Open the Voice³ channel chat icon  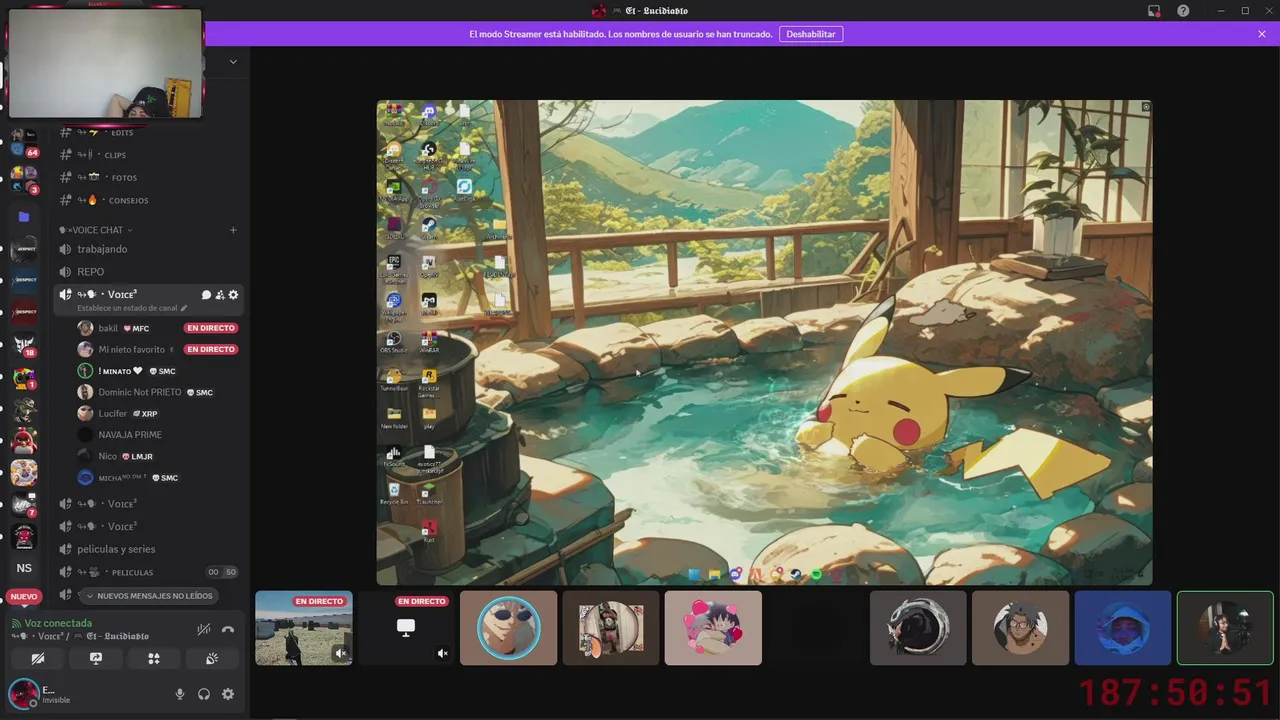pos(206,295)
